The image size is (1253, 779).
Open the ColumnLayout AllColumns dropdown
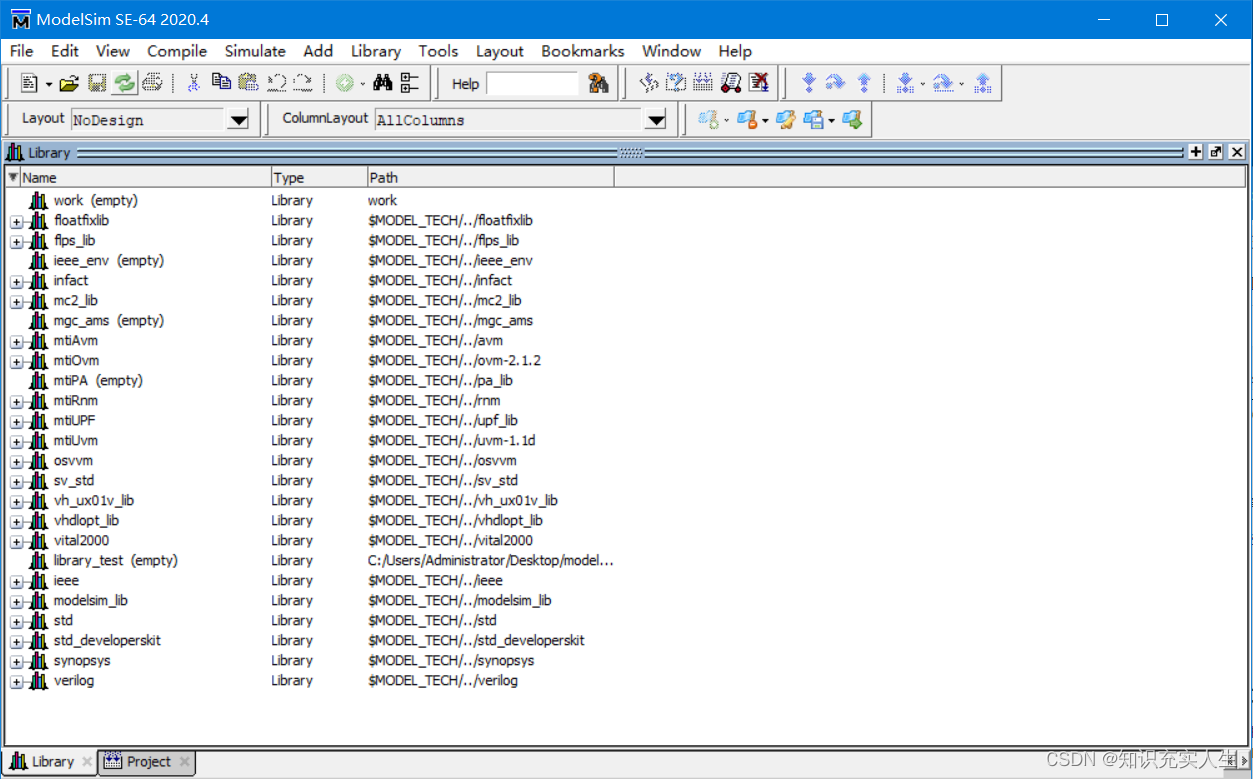click(x=655, y=120)
